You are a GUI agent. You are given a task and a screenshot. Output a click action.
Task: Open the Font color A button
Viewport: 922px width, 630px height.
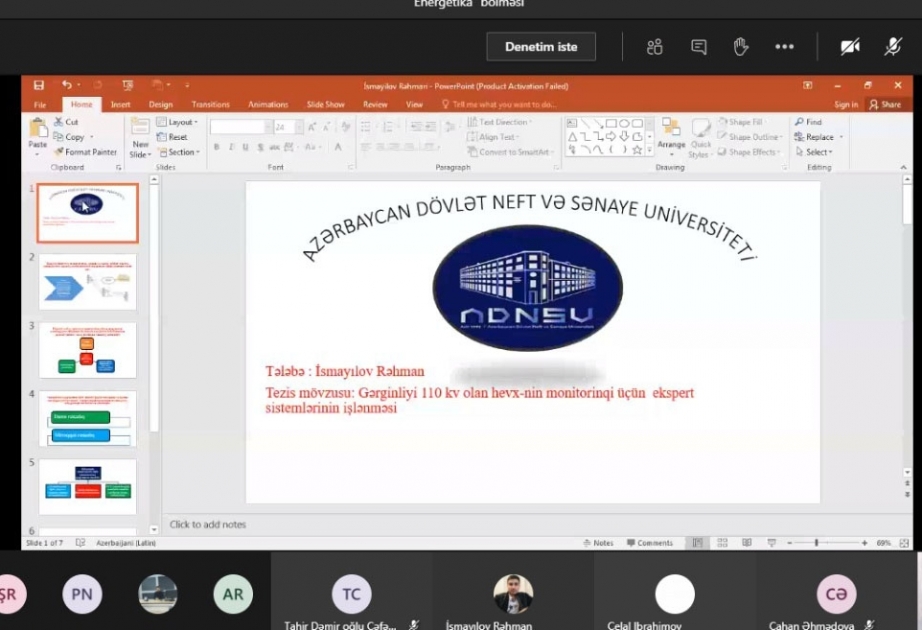[338, 146]
